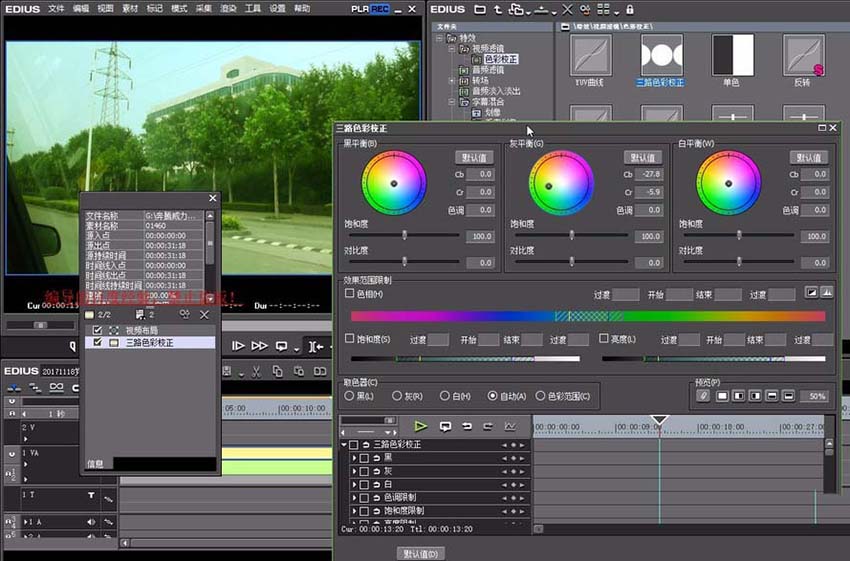Select the 自动(A) radio button
The image size is (850, 561).
tap(492, 396)
